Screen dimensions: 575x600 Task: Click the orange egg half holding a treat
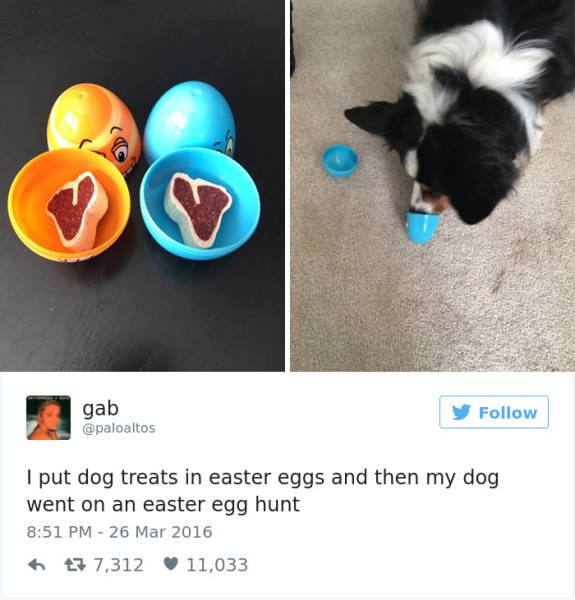69,205
